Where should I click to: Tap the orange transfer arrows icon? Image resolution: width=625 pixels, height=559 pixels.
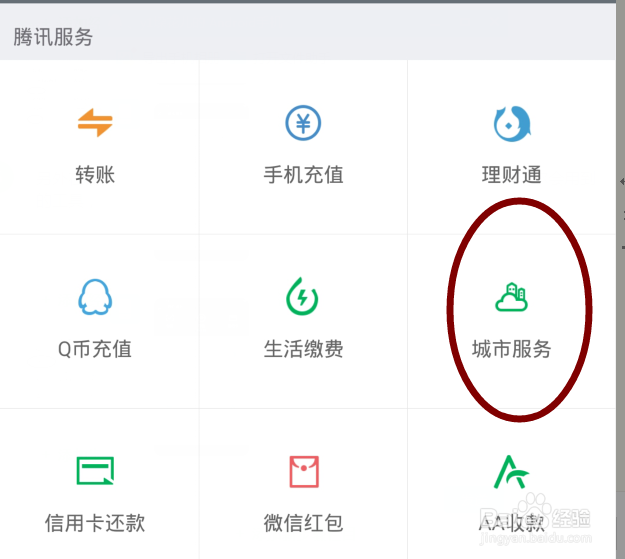coord(95,123)
